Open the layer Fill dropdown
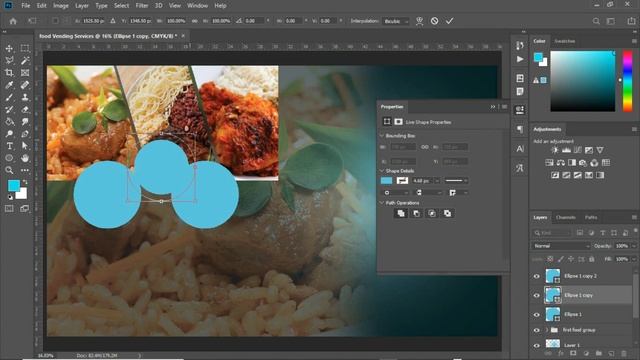Screen dimensions: 640x360 634,259
